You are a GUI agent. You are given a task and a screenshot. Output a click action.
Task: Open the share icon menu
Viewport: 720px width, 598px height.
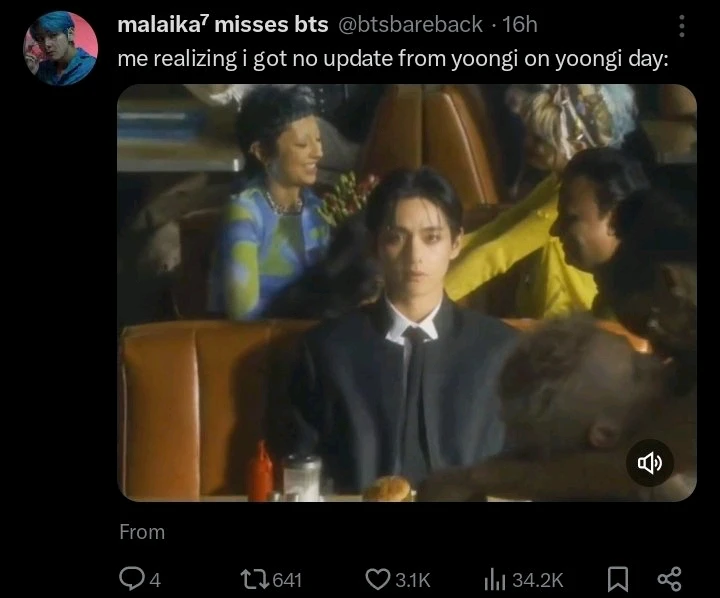(x=668, y=579)
